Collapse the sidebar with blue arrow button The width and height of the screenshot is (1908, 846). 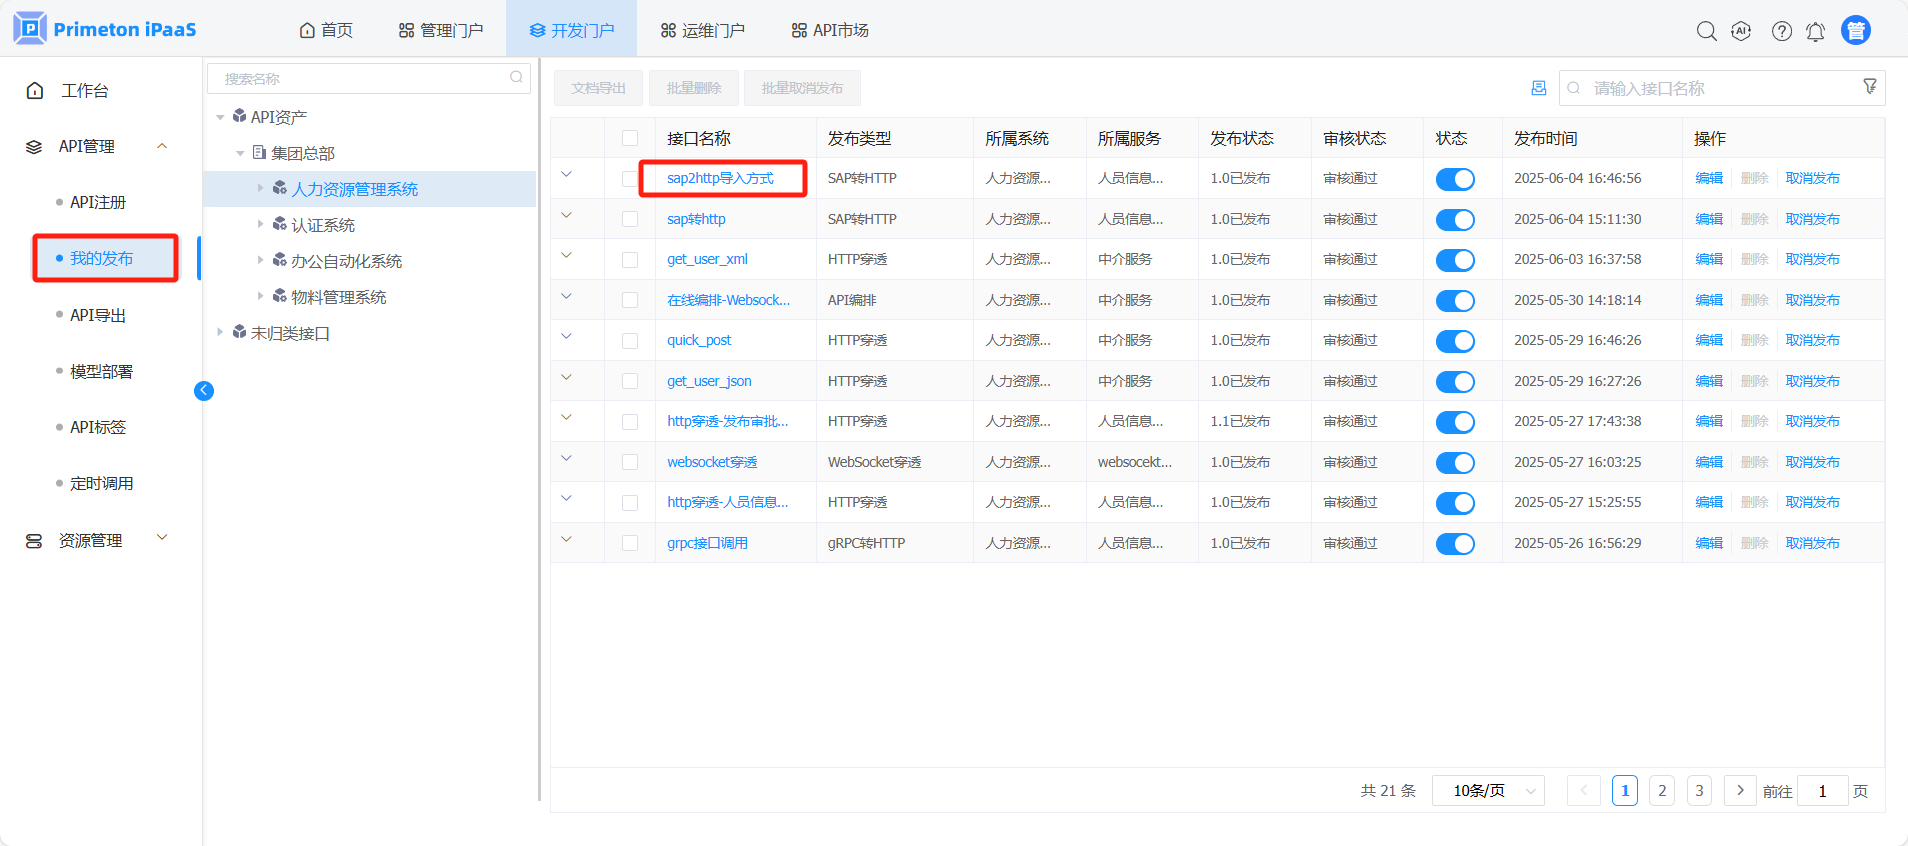[204, 391]
